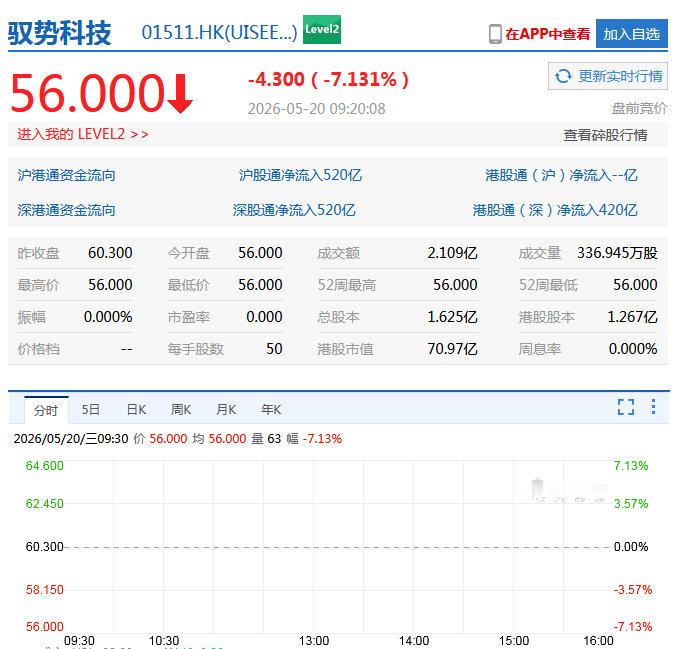Click 最高价 value 56.000
The image size is (685, 649).
[x=110, y=285]
